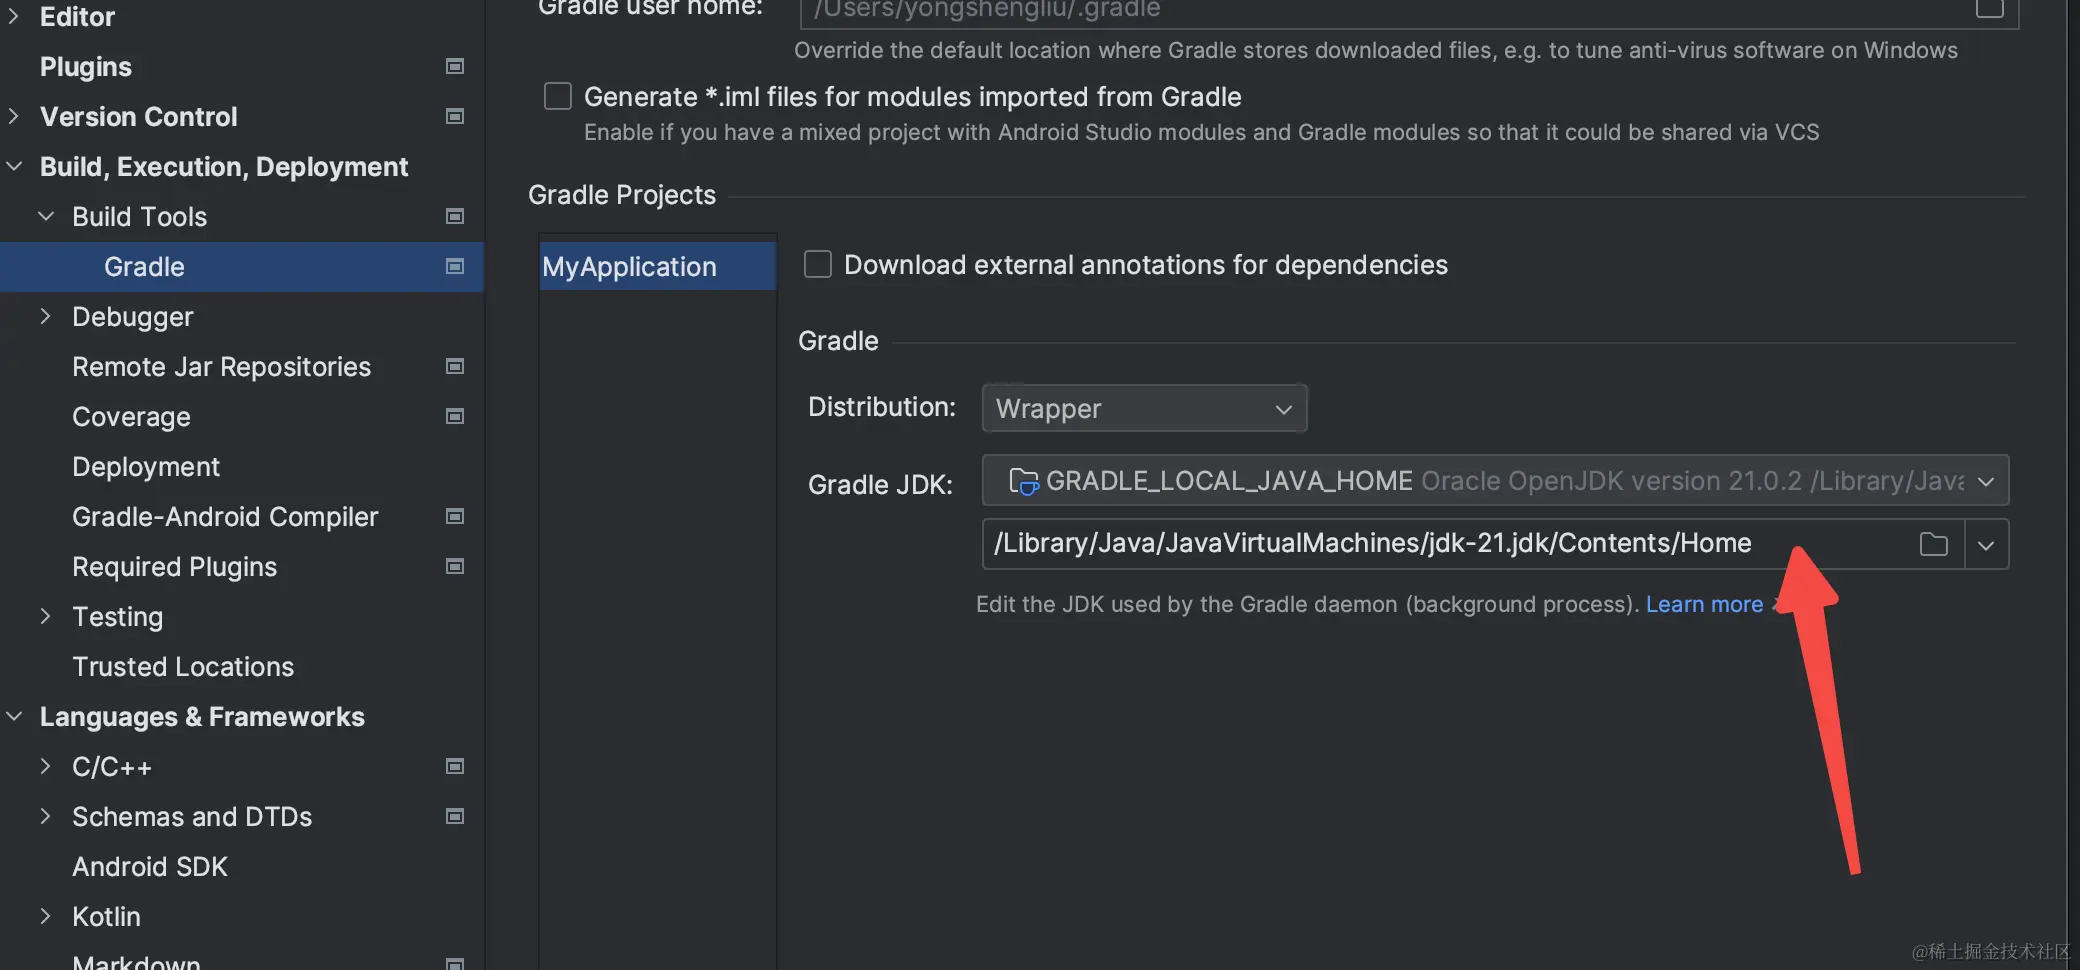The height and width of the screenshot is (970, 2080).
Task: Click the project-level icon beside Gradle-Android Compiler
Action: [455, 517]
